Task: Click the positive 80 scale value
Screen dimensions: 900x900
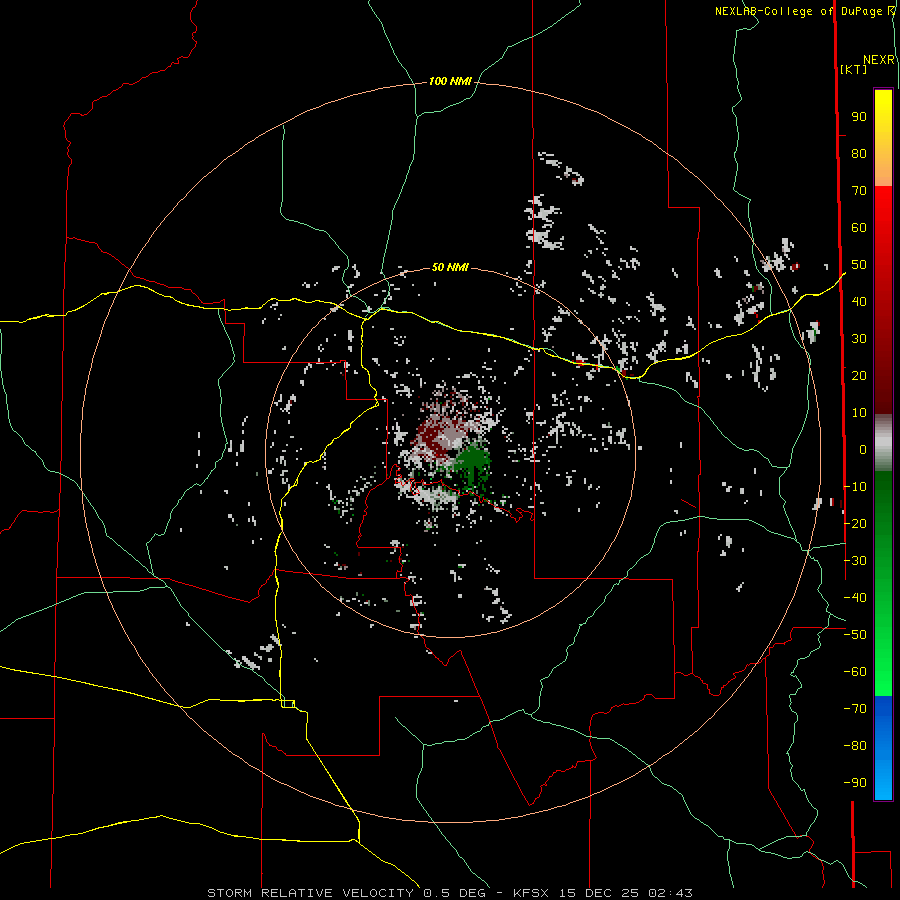Action: pyautogui.click(x=859, y=153)
